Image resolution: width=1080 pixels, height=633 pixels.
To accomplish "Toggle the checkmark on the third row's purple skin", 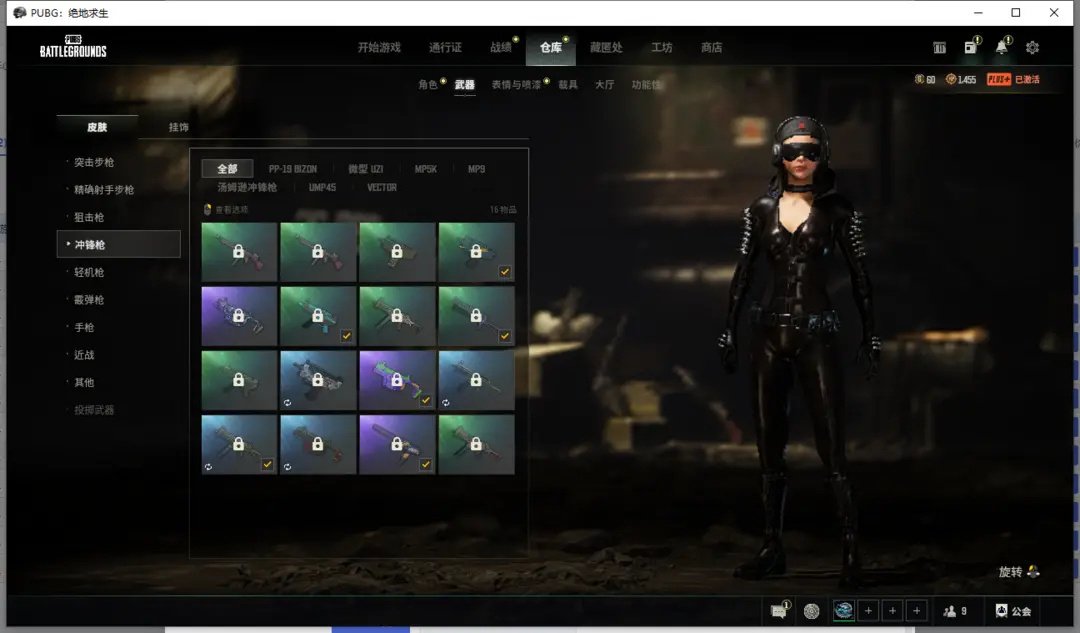I will (x=426, y=400).
